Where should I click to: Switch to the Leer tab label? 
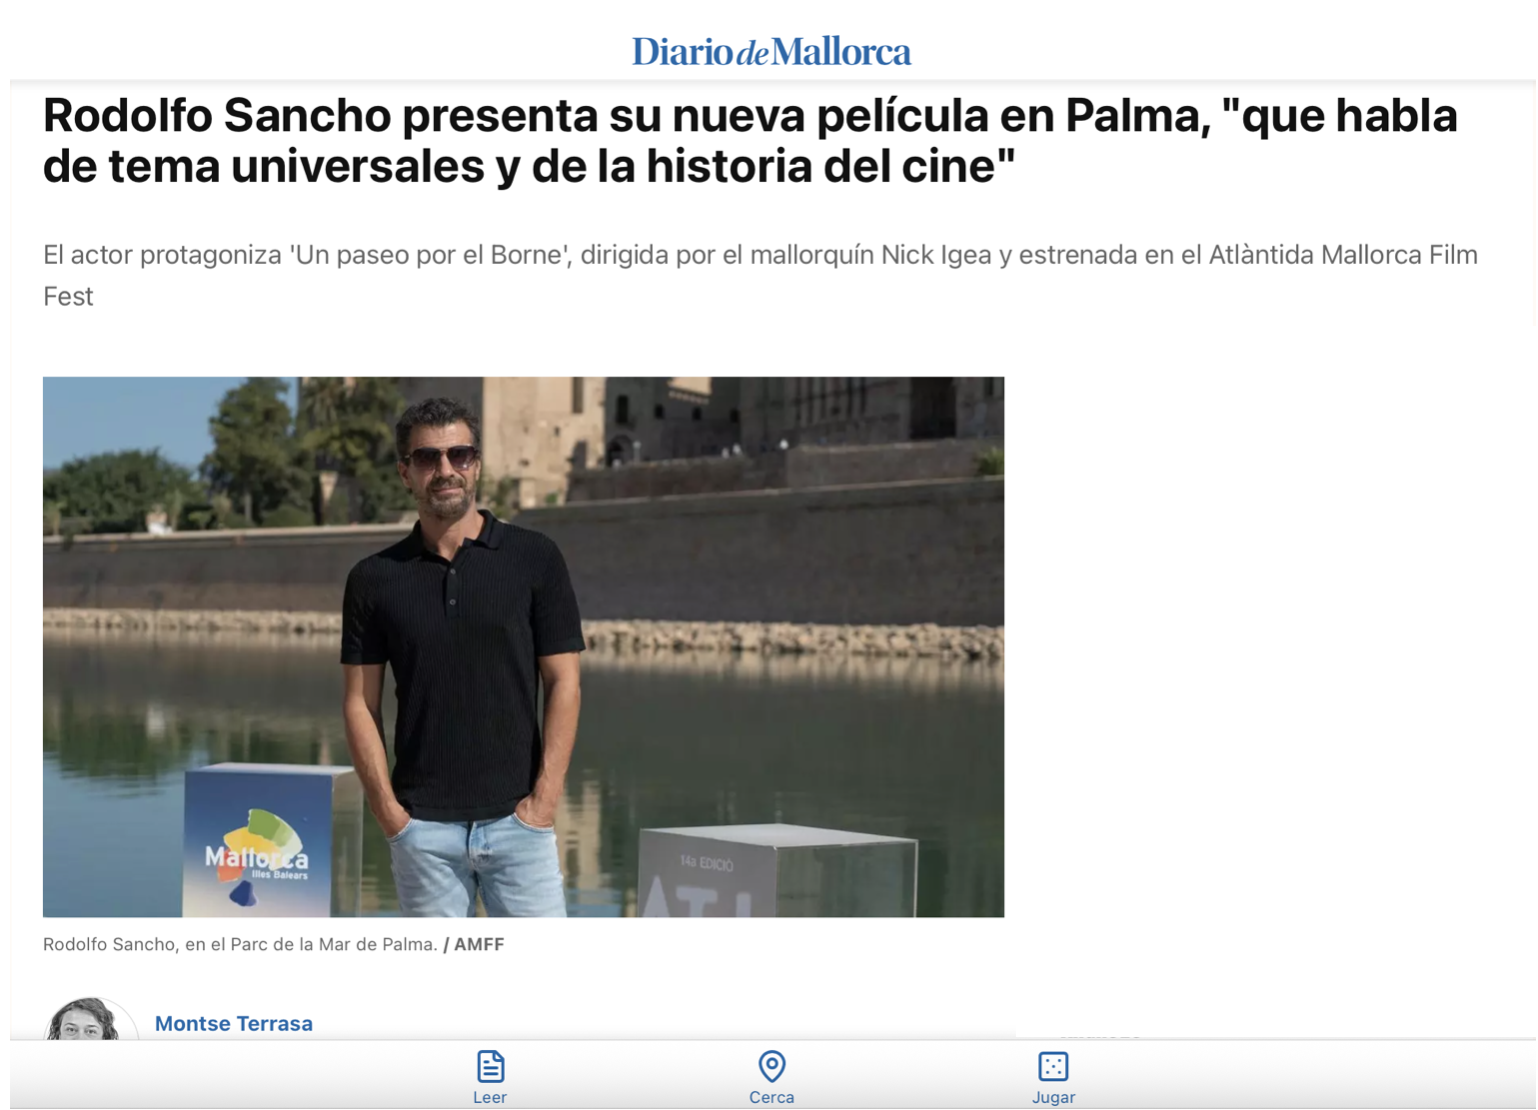click(x=489, y=1097)
